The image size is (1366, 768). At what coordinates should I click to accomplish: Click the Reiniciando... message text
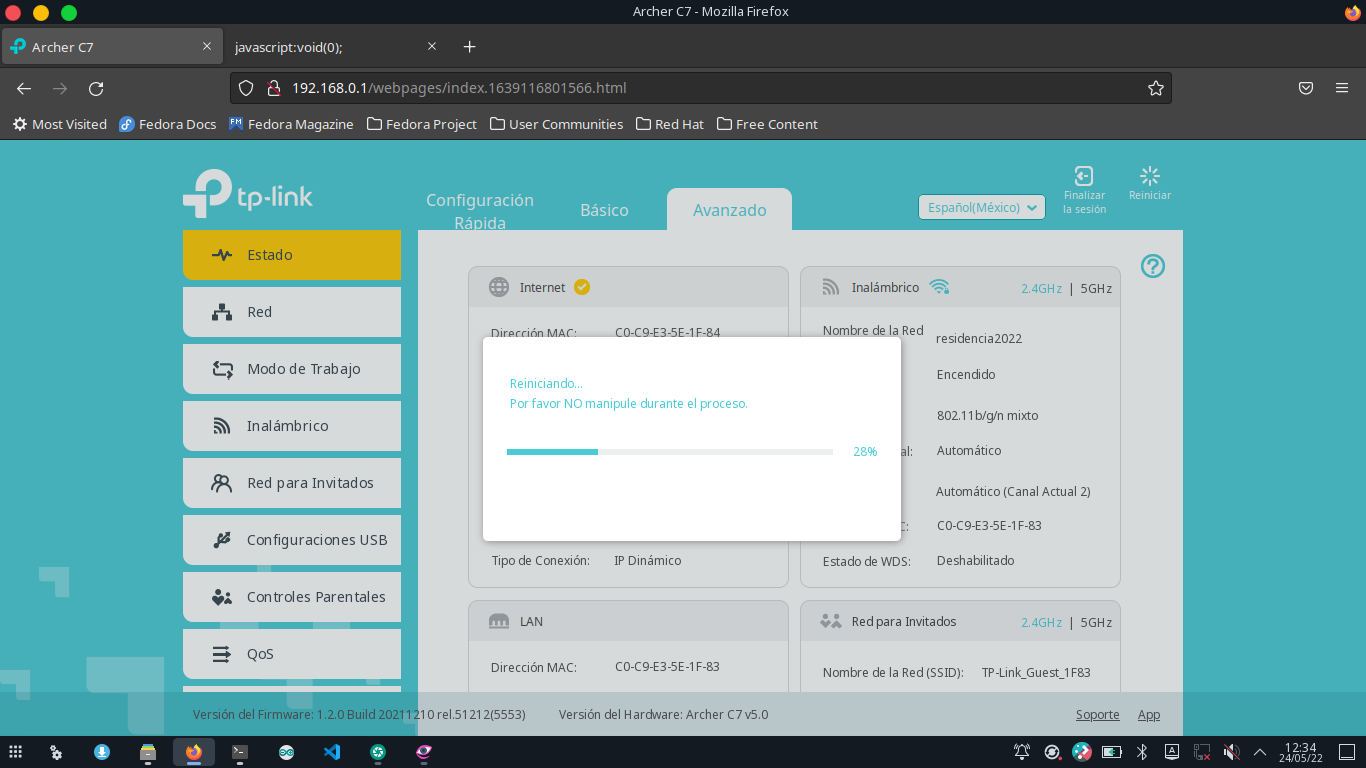(x=546, y=383)
